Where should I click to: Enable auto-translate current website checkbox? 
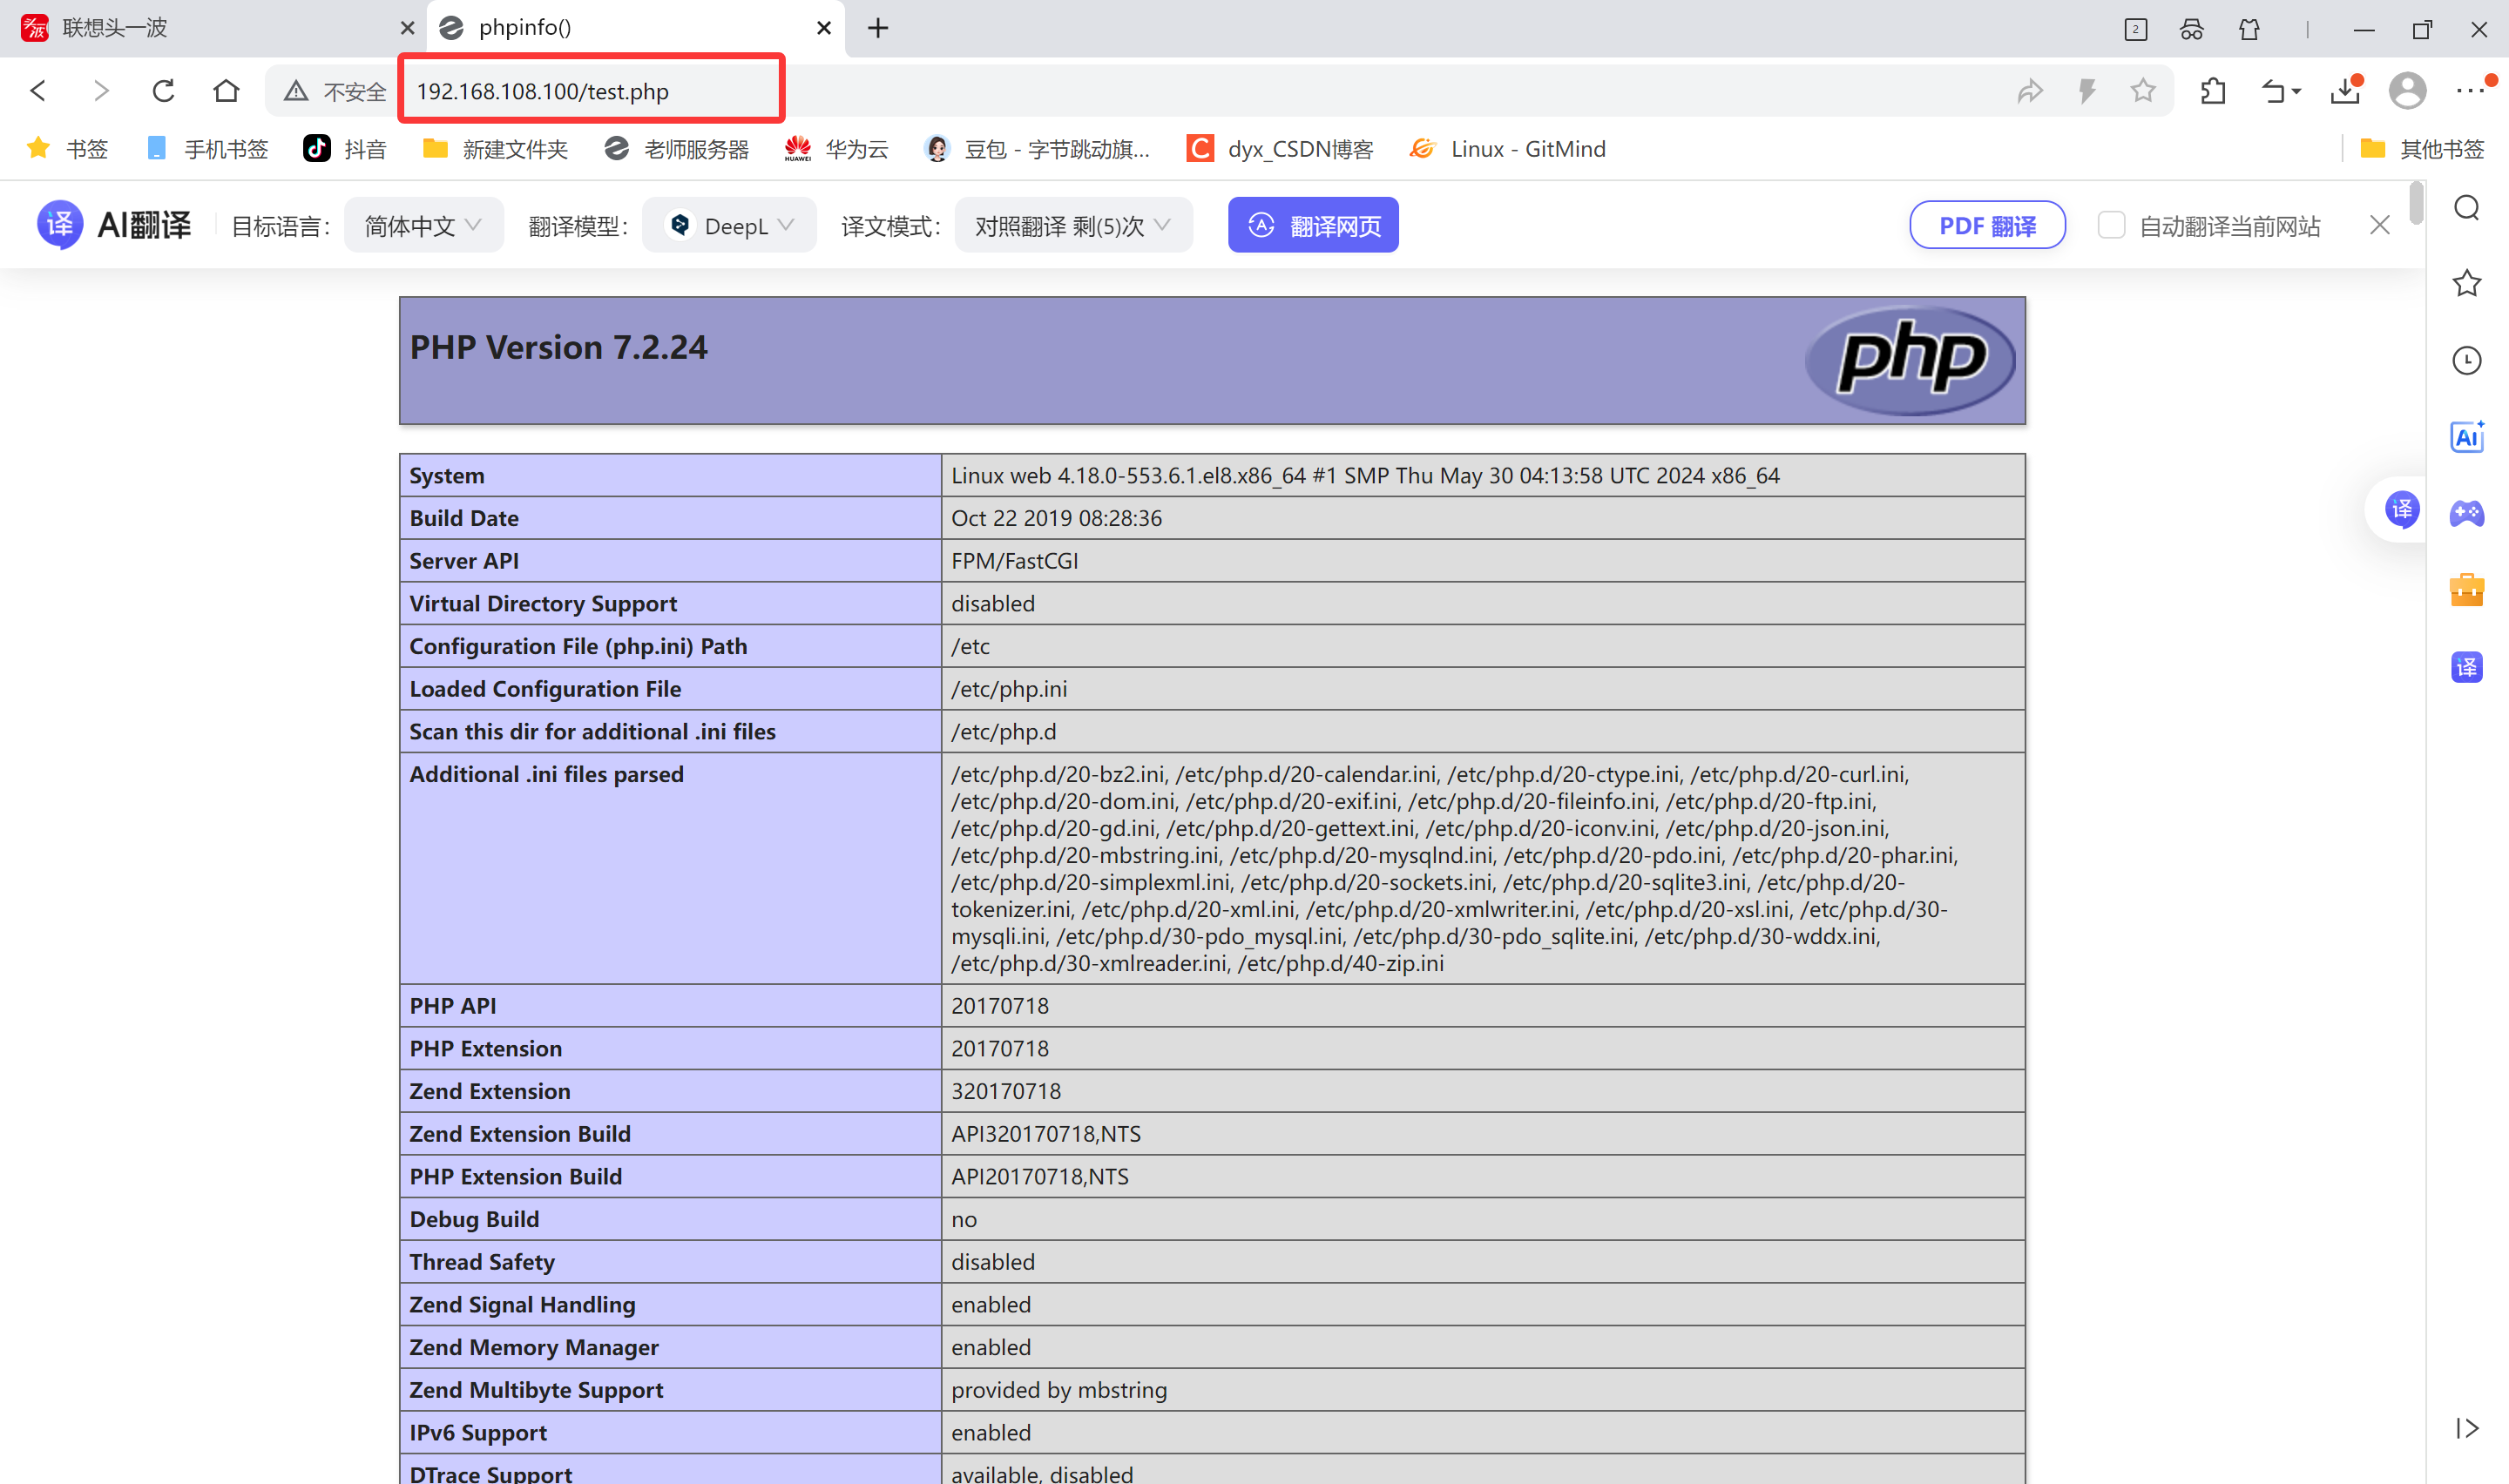coord(2111,225)
